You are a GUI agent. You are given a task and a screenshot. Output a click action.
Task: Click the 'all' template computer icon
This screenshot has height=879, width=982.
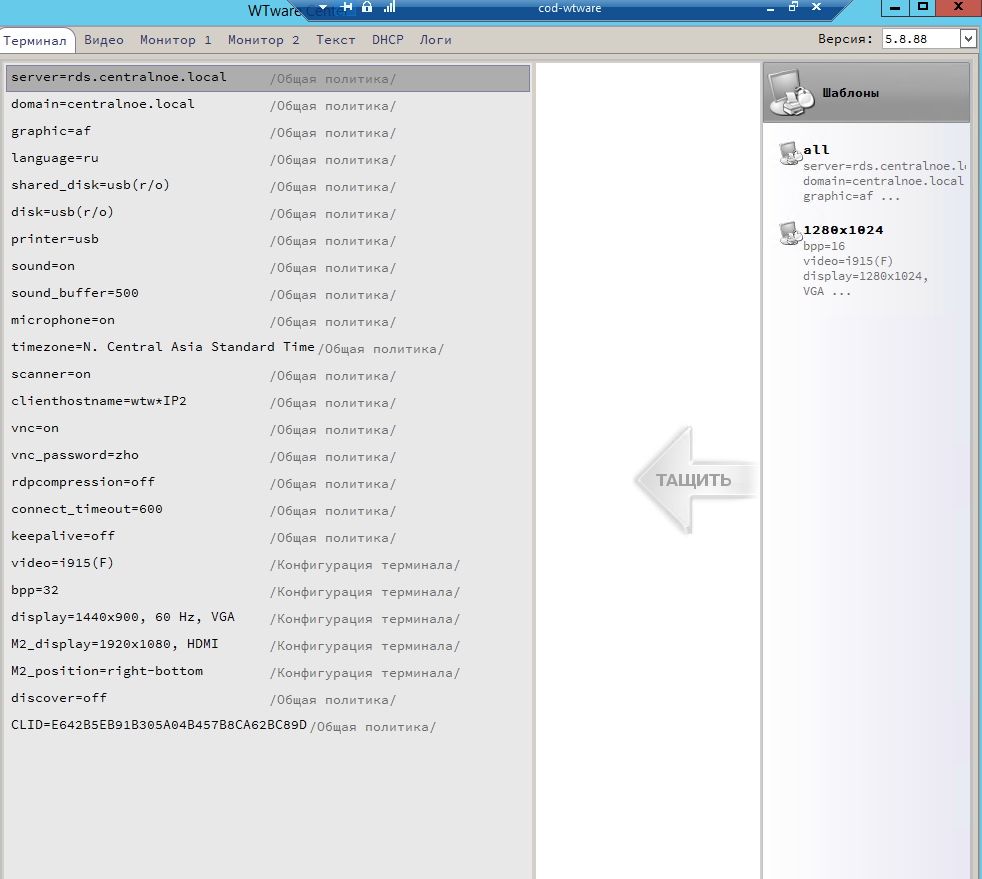click(789, 153)
